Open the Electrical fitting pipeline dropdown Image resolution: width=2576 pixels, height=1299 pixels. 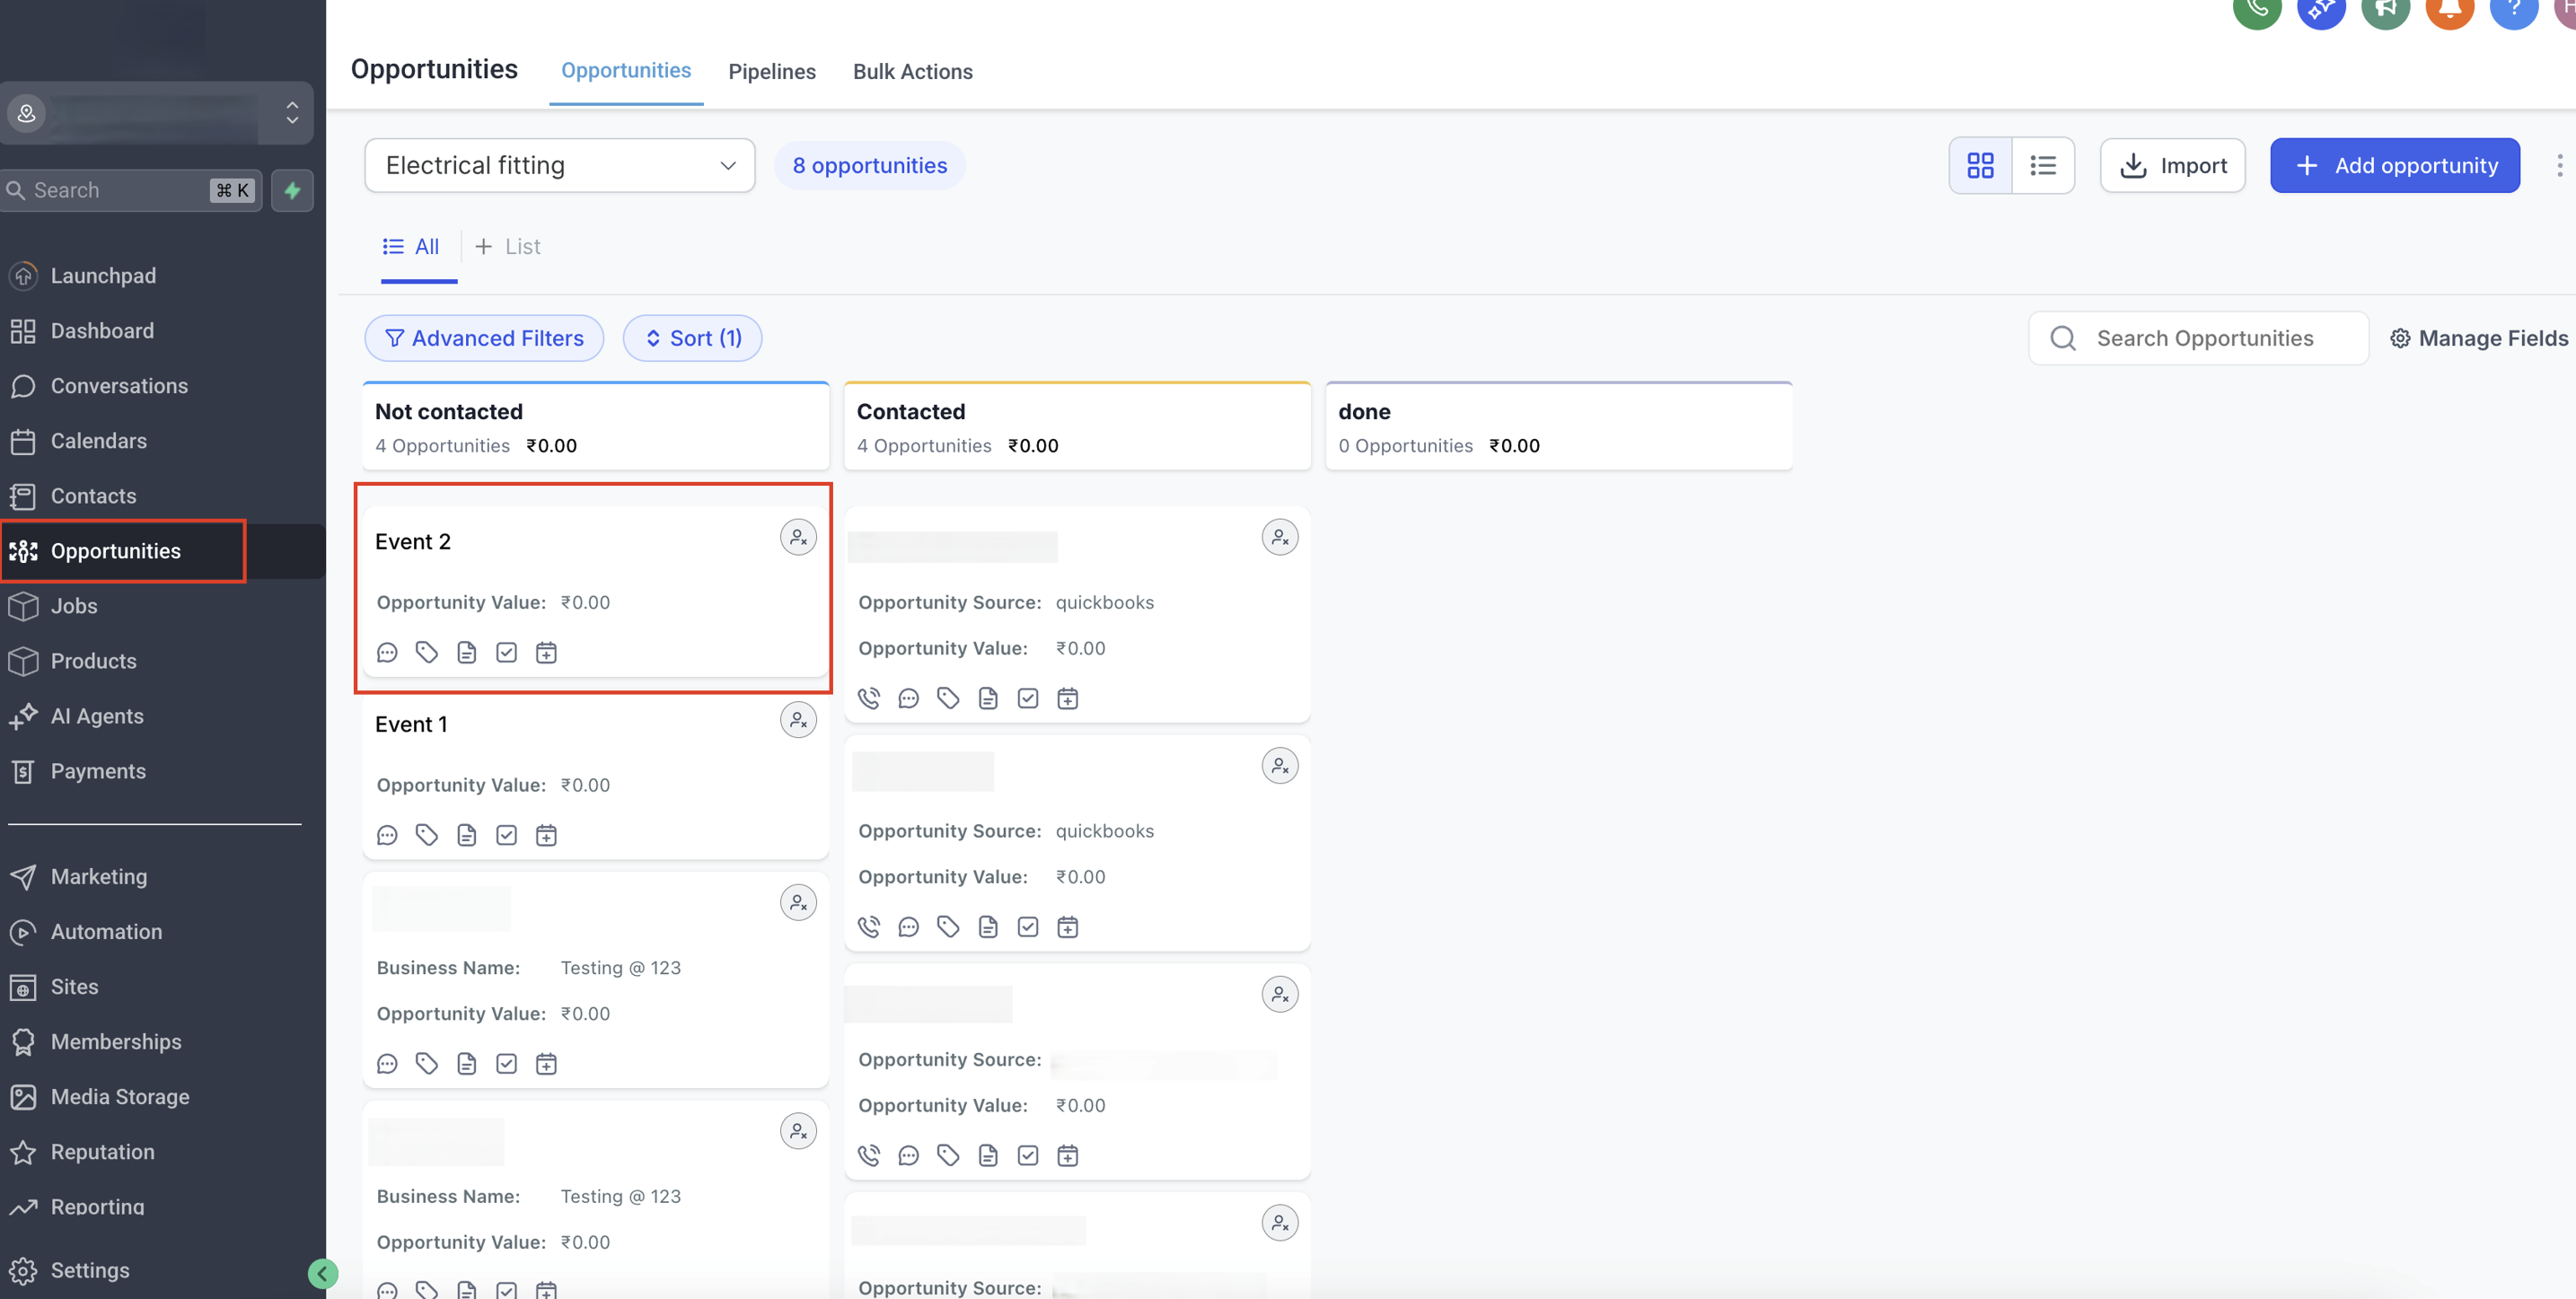pyautogui.click(x=559, y=165)
